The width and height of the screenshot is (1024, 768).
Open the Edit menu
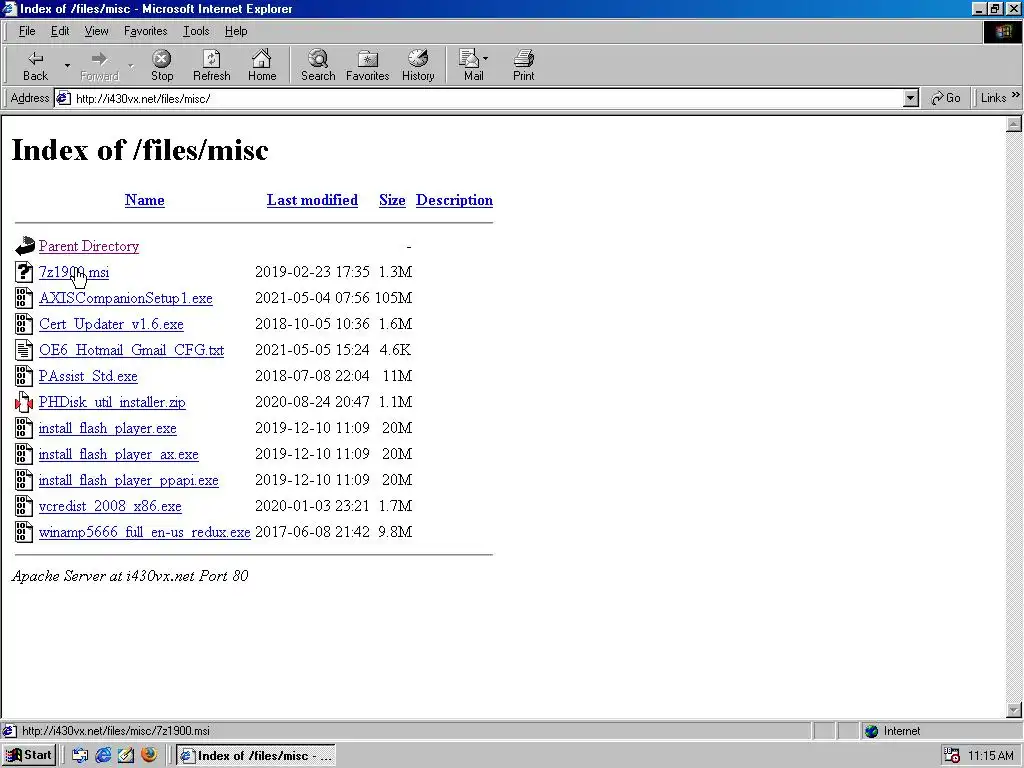click(x=60, y=31)
